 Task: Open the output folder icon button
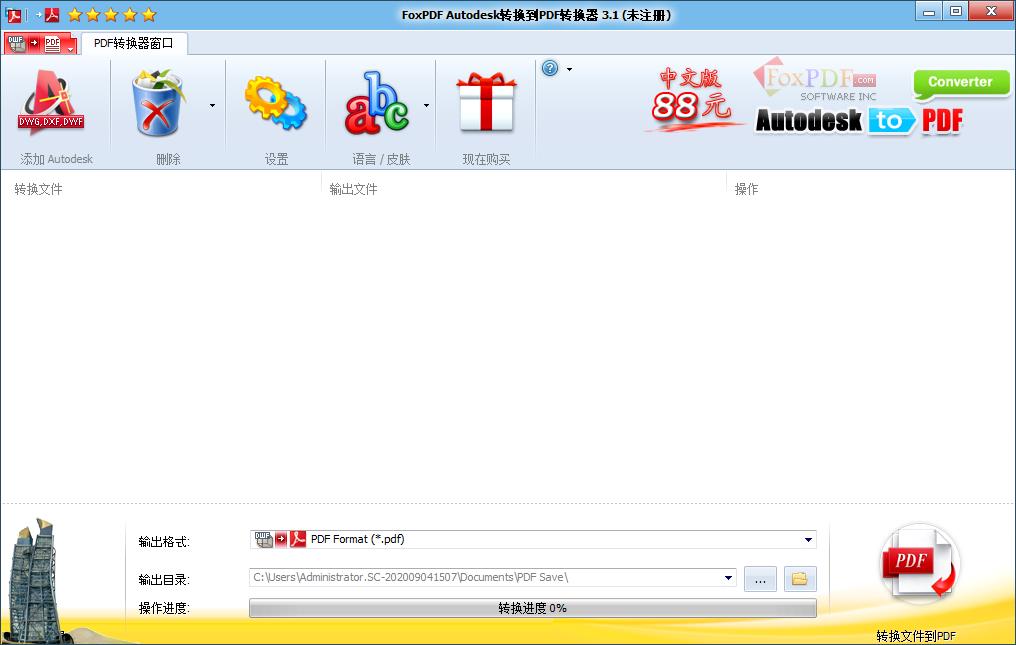[x=800, y=579]
